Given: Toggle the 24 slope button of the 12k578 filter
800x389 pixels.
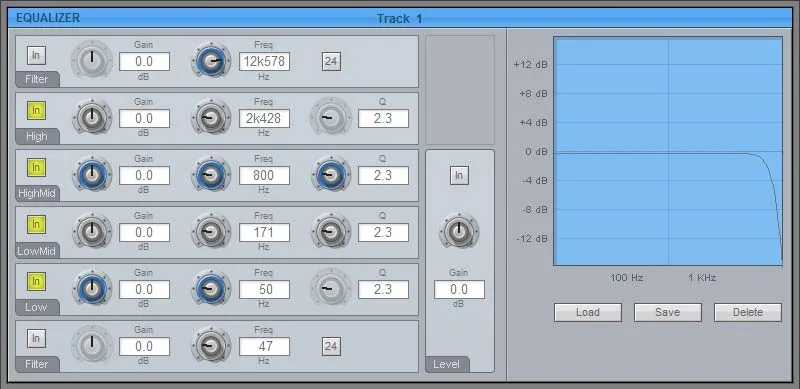Looking at the screenshot, I should (x=331, y=62).
